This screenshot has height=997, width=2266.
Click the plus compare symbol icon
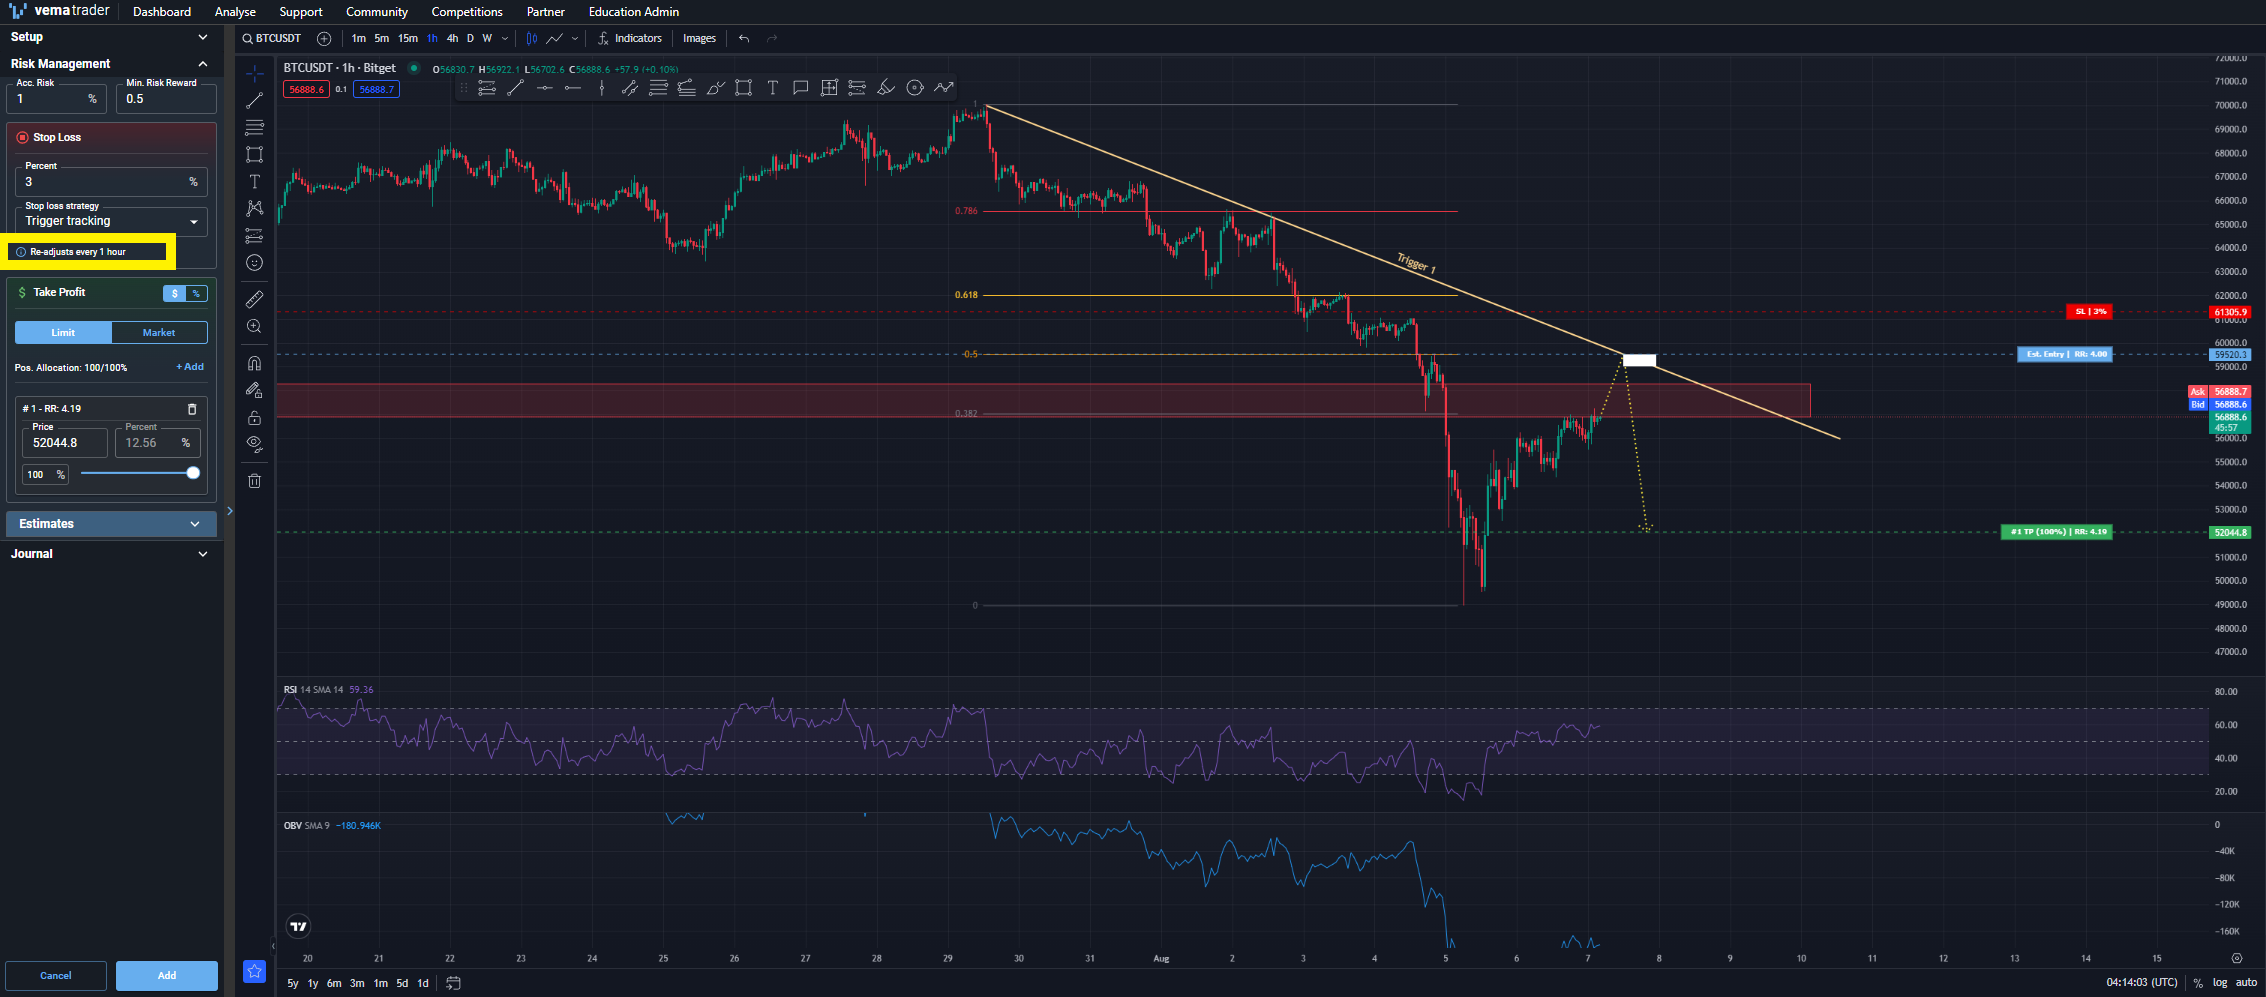tap(324, 39)
